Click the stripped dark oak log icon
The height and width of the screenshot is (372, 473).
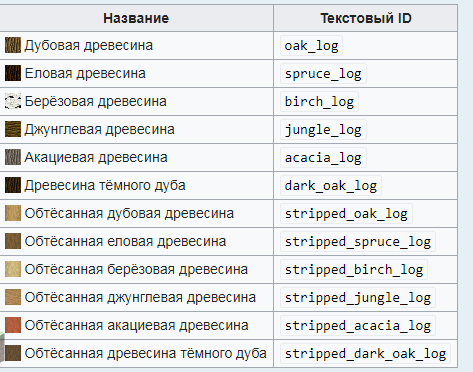point(13,353)
